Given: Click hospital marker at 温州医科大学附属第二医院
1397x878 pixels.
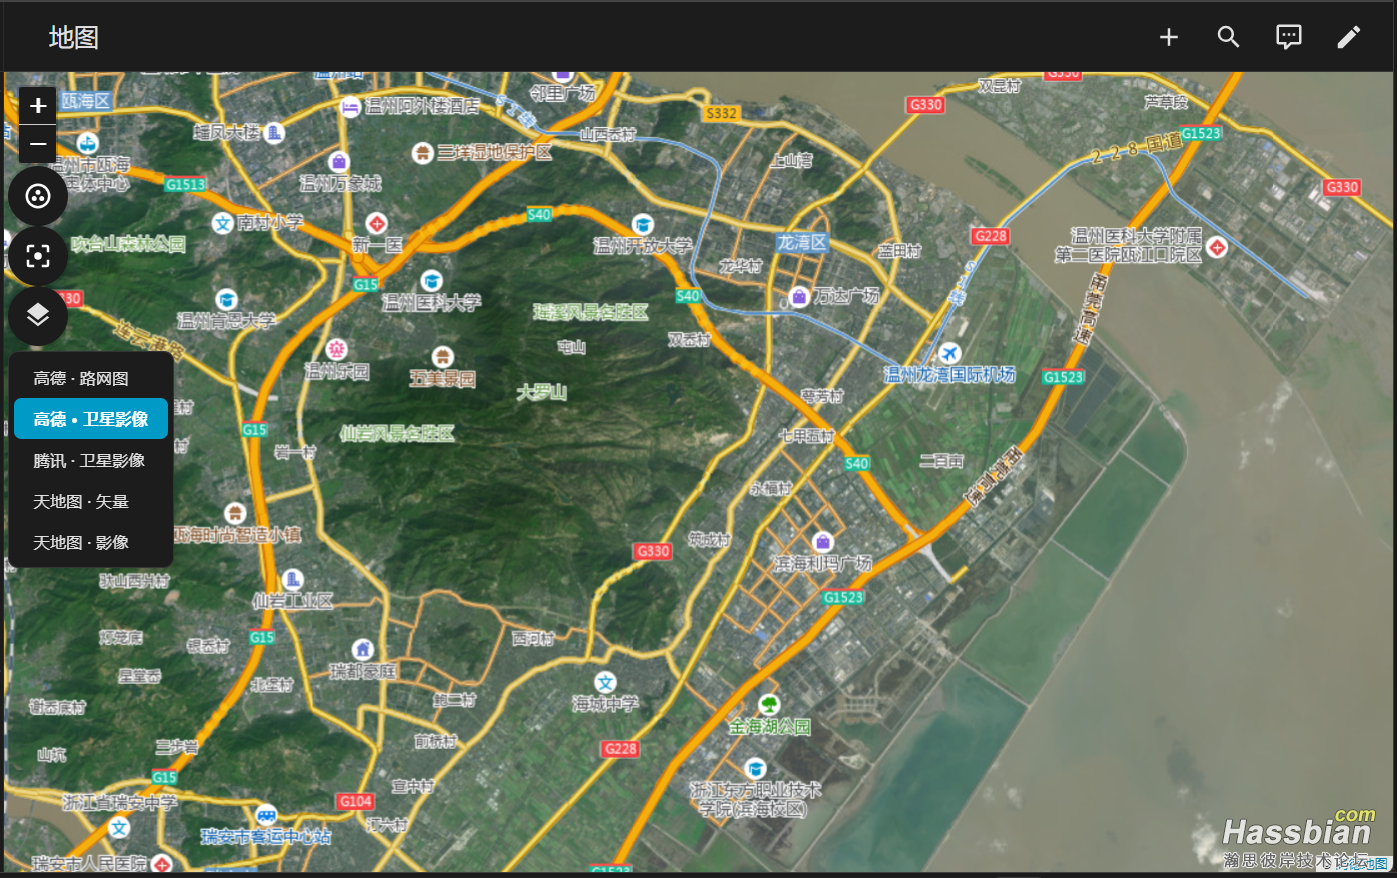Looking at the screenshot, I should tap(1217, 246).
